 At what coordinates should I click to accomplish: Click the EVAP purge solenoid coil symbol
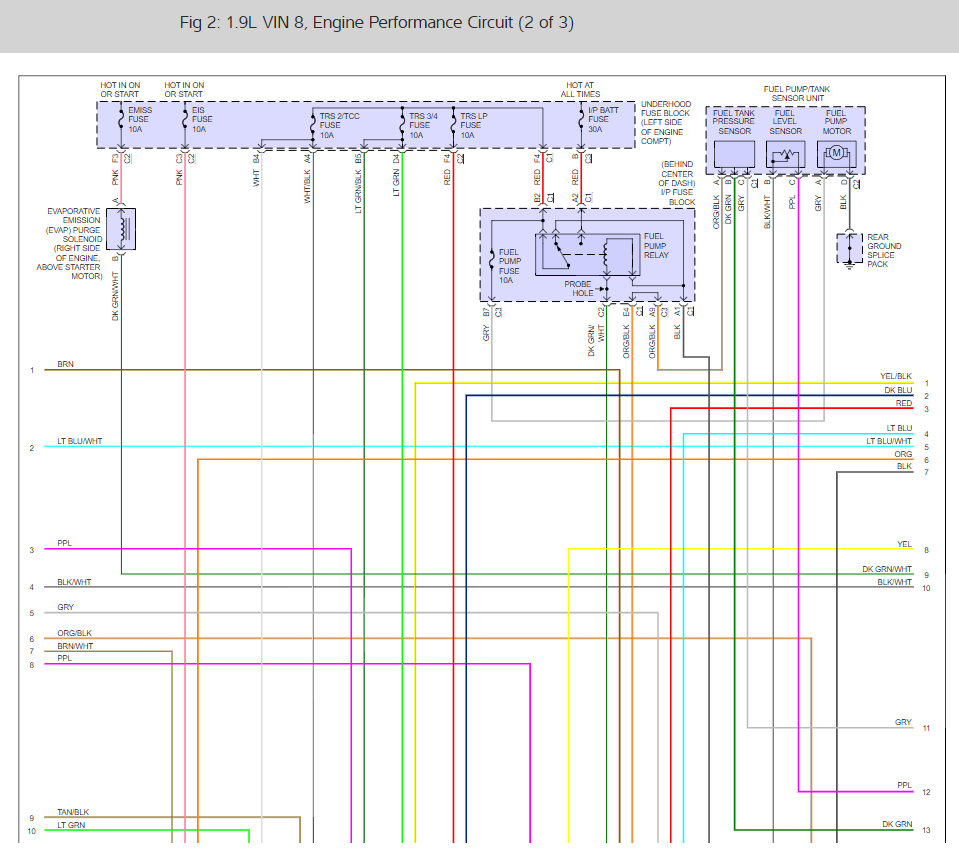point(121,229)
